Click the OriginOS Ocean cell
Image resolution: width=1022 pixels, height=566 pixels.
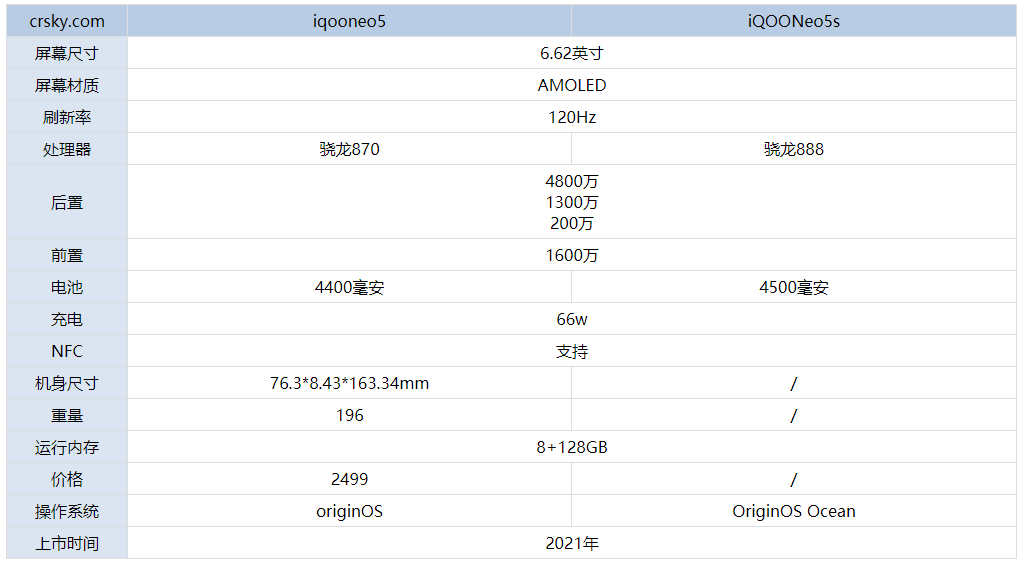793,511
